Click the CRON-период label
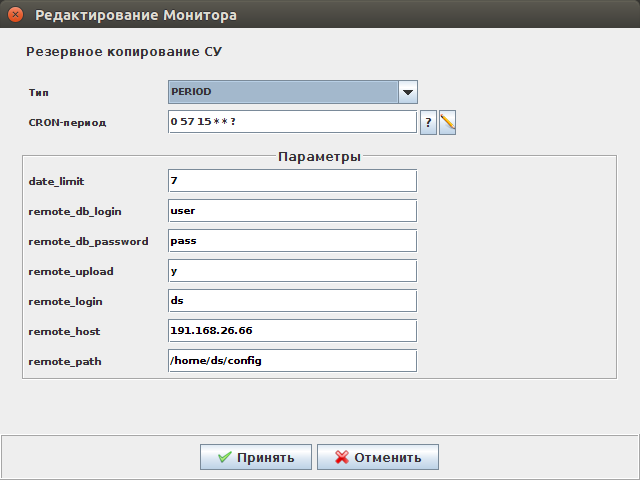This screenshot has width=640, height=480. (67, 123)
